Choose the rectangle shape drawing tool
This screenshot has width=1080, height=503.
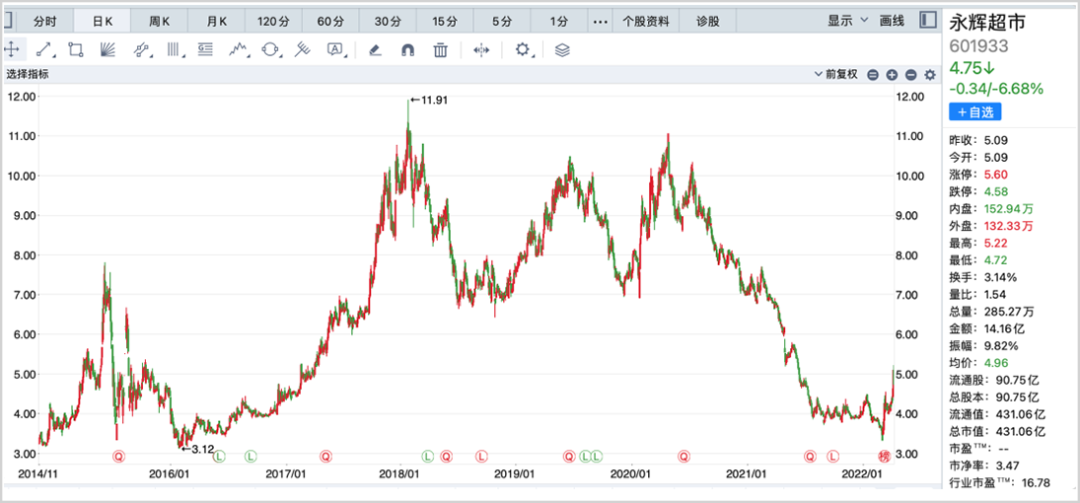pyautogui.click(x=75, y=49)
